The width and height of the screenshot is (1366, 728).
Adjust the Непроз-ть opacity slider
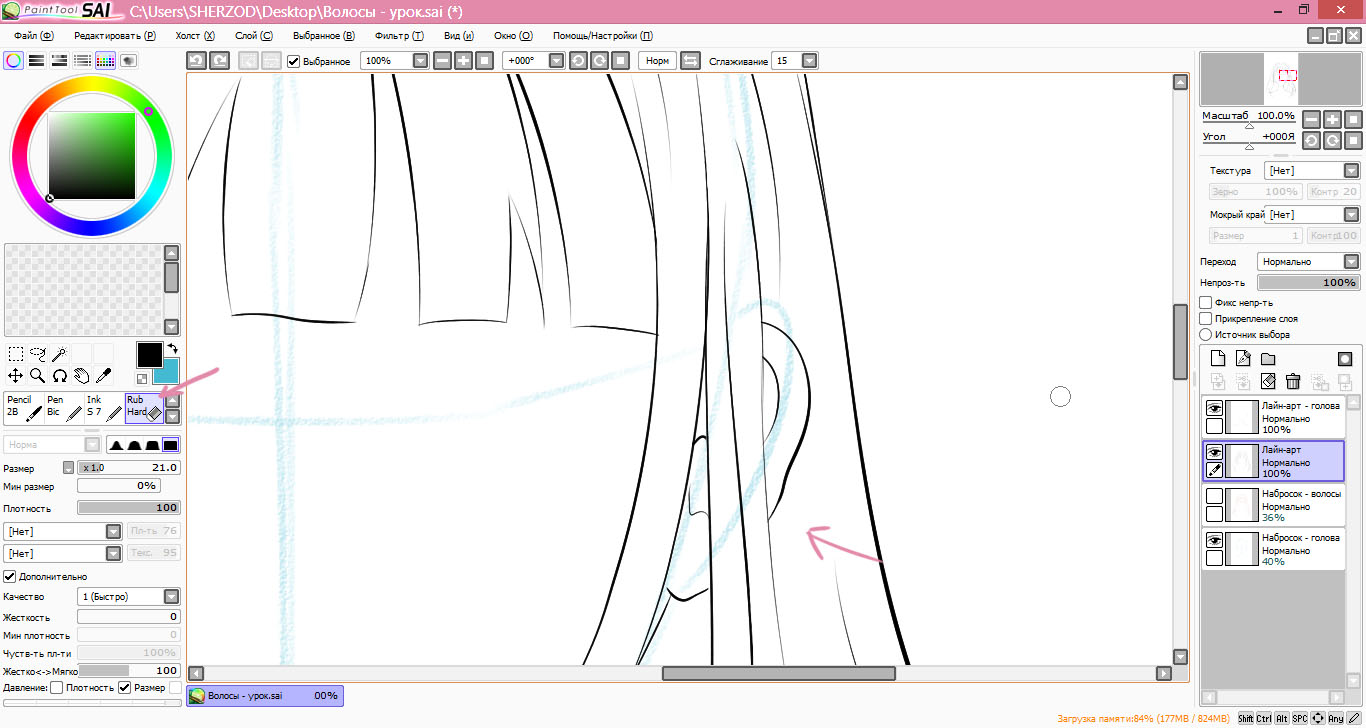coord(1308,283)
